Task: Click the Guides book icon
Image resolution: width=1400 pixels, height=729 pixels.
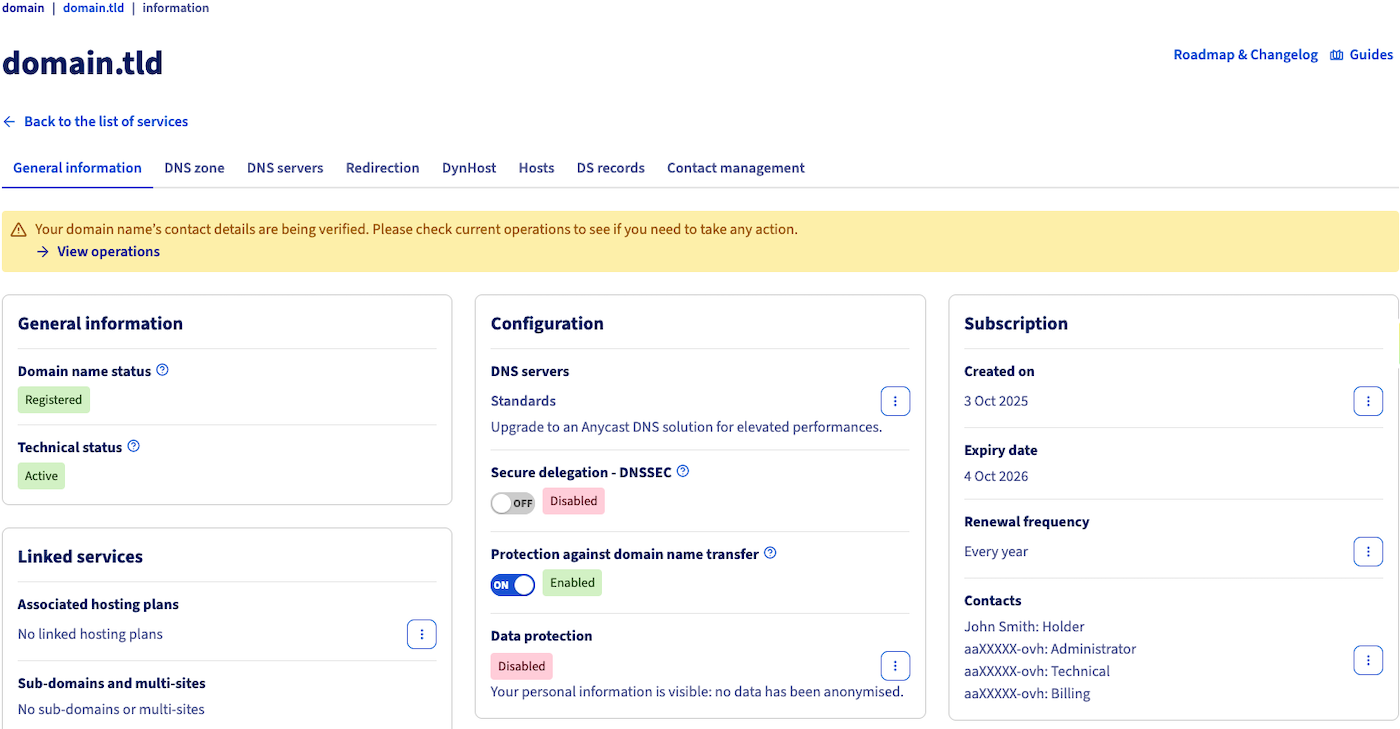Action: [1337, 55]
